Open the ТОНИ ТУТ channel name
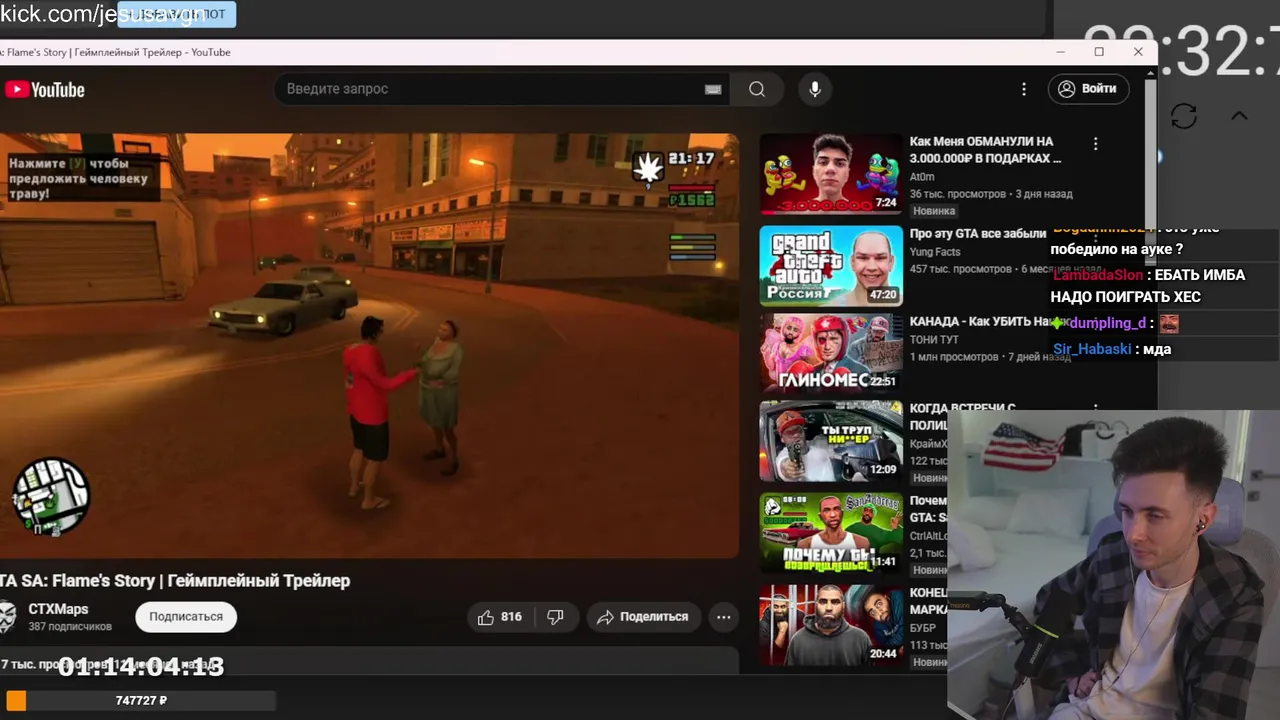The image size is (1280, 720). [x=934, y=340]
